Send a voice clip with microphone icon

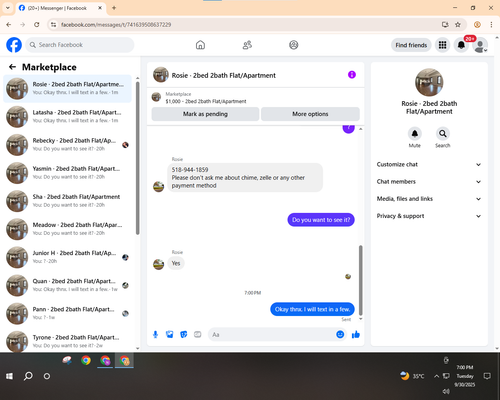155,334
